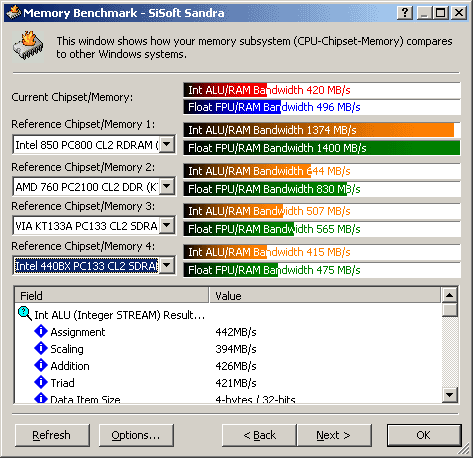Click the Field column header
Image resolution: width=473 pixels, height=458 pixels.
[x=112, y=296]
